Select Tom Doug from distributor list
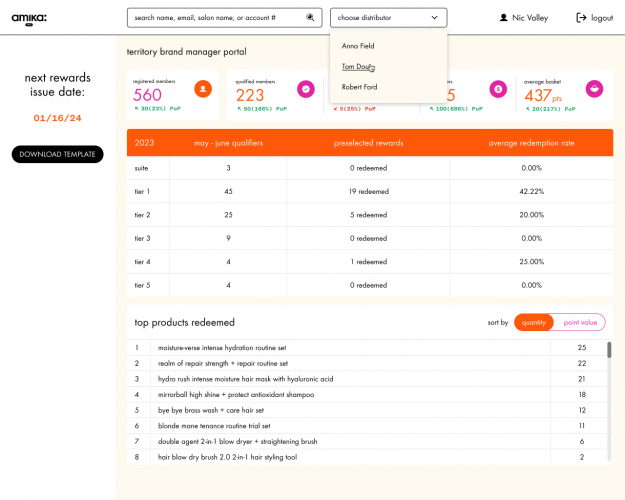The width and height of the screenshot is (625, 500). [x=356, y=67]
